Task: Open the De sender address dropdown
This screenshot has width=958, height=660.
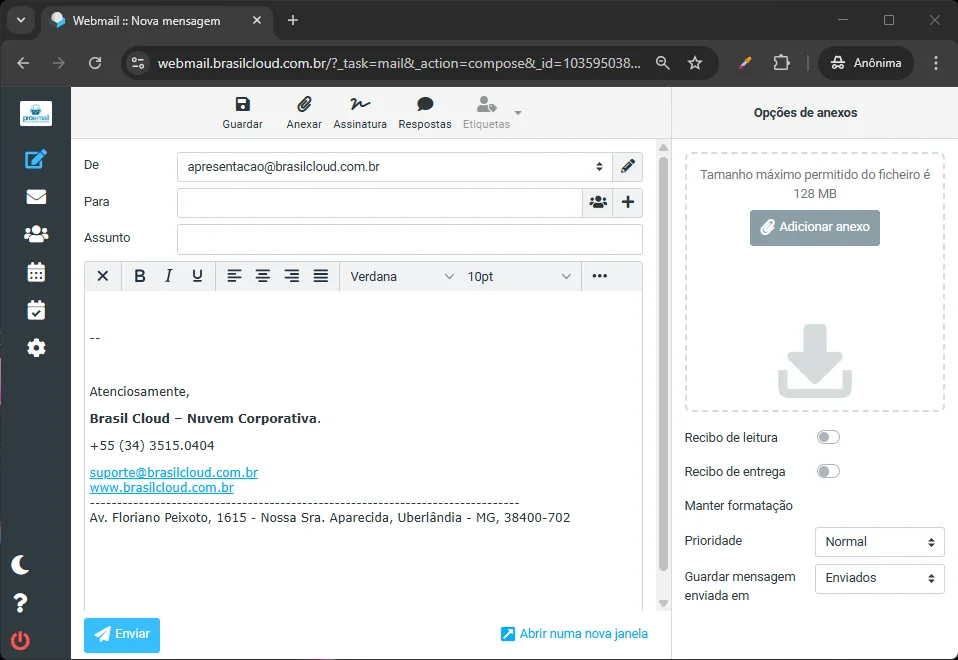Action: [x=395, y=167]
